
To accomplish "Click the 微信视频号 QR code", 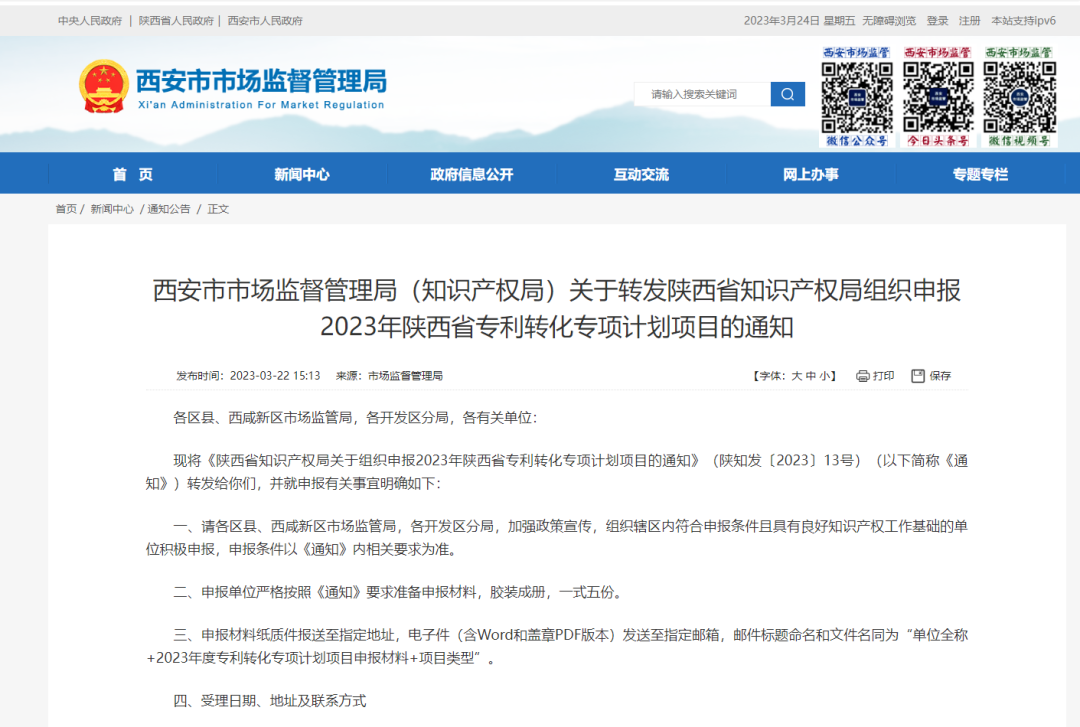I will (1019, 97).
